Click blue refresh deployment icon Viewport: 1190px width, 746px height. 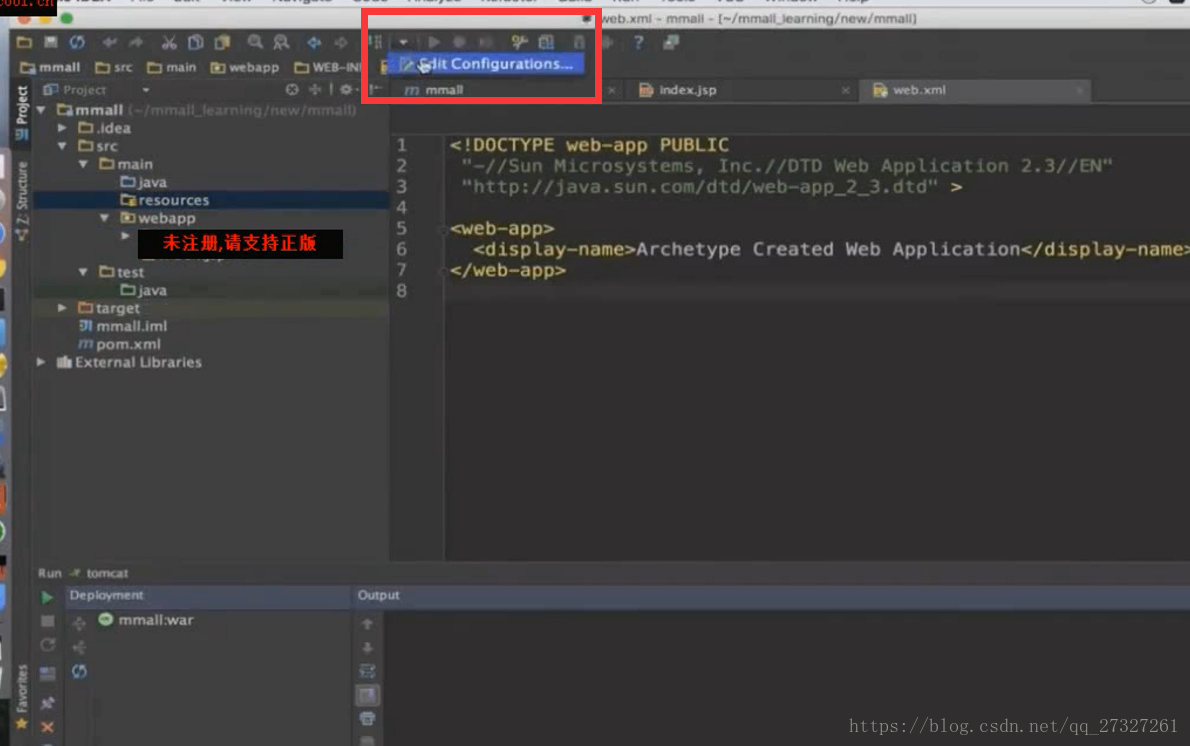[x=79, y=671]
